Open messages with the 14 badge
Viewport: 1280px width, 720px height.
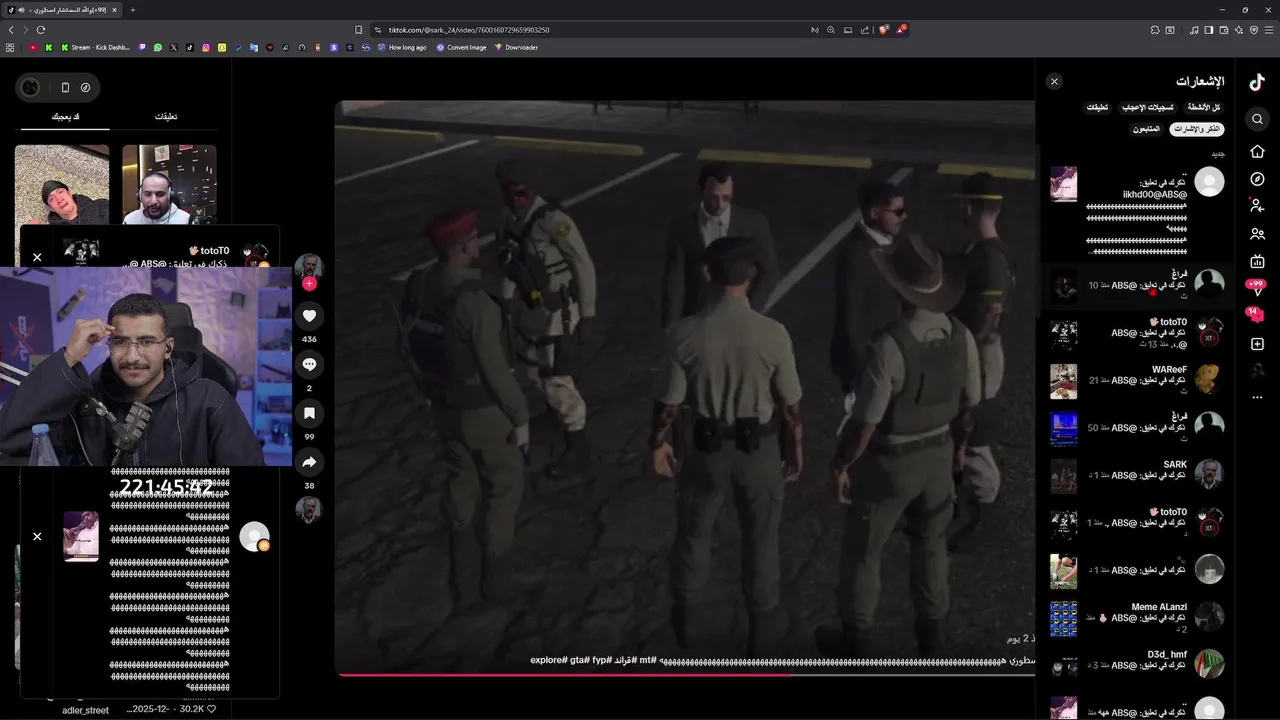[x=1256, y=315]
